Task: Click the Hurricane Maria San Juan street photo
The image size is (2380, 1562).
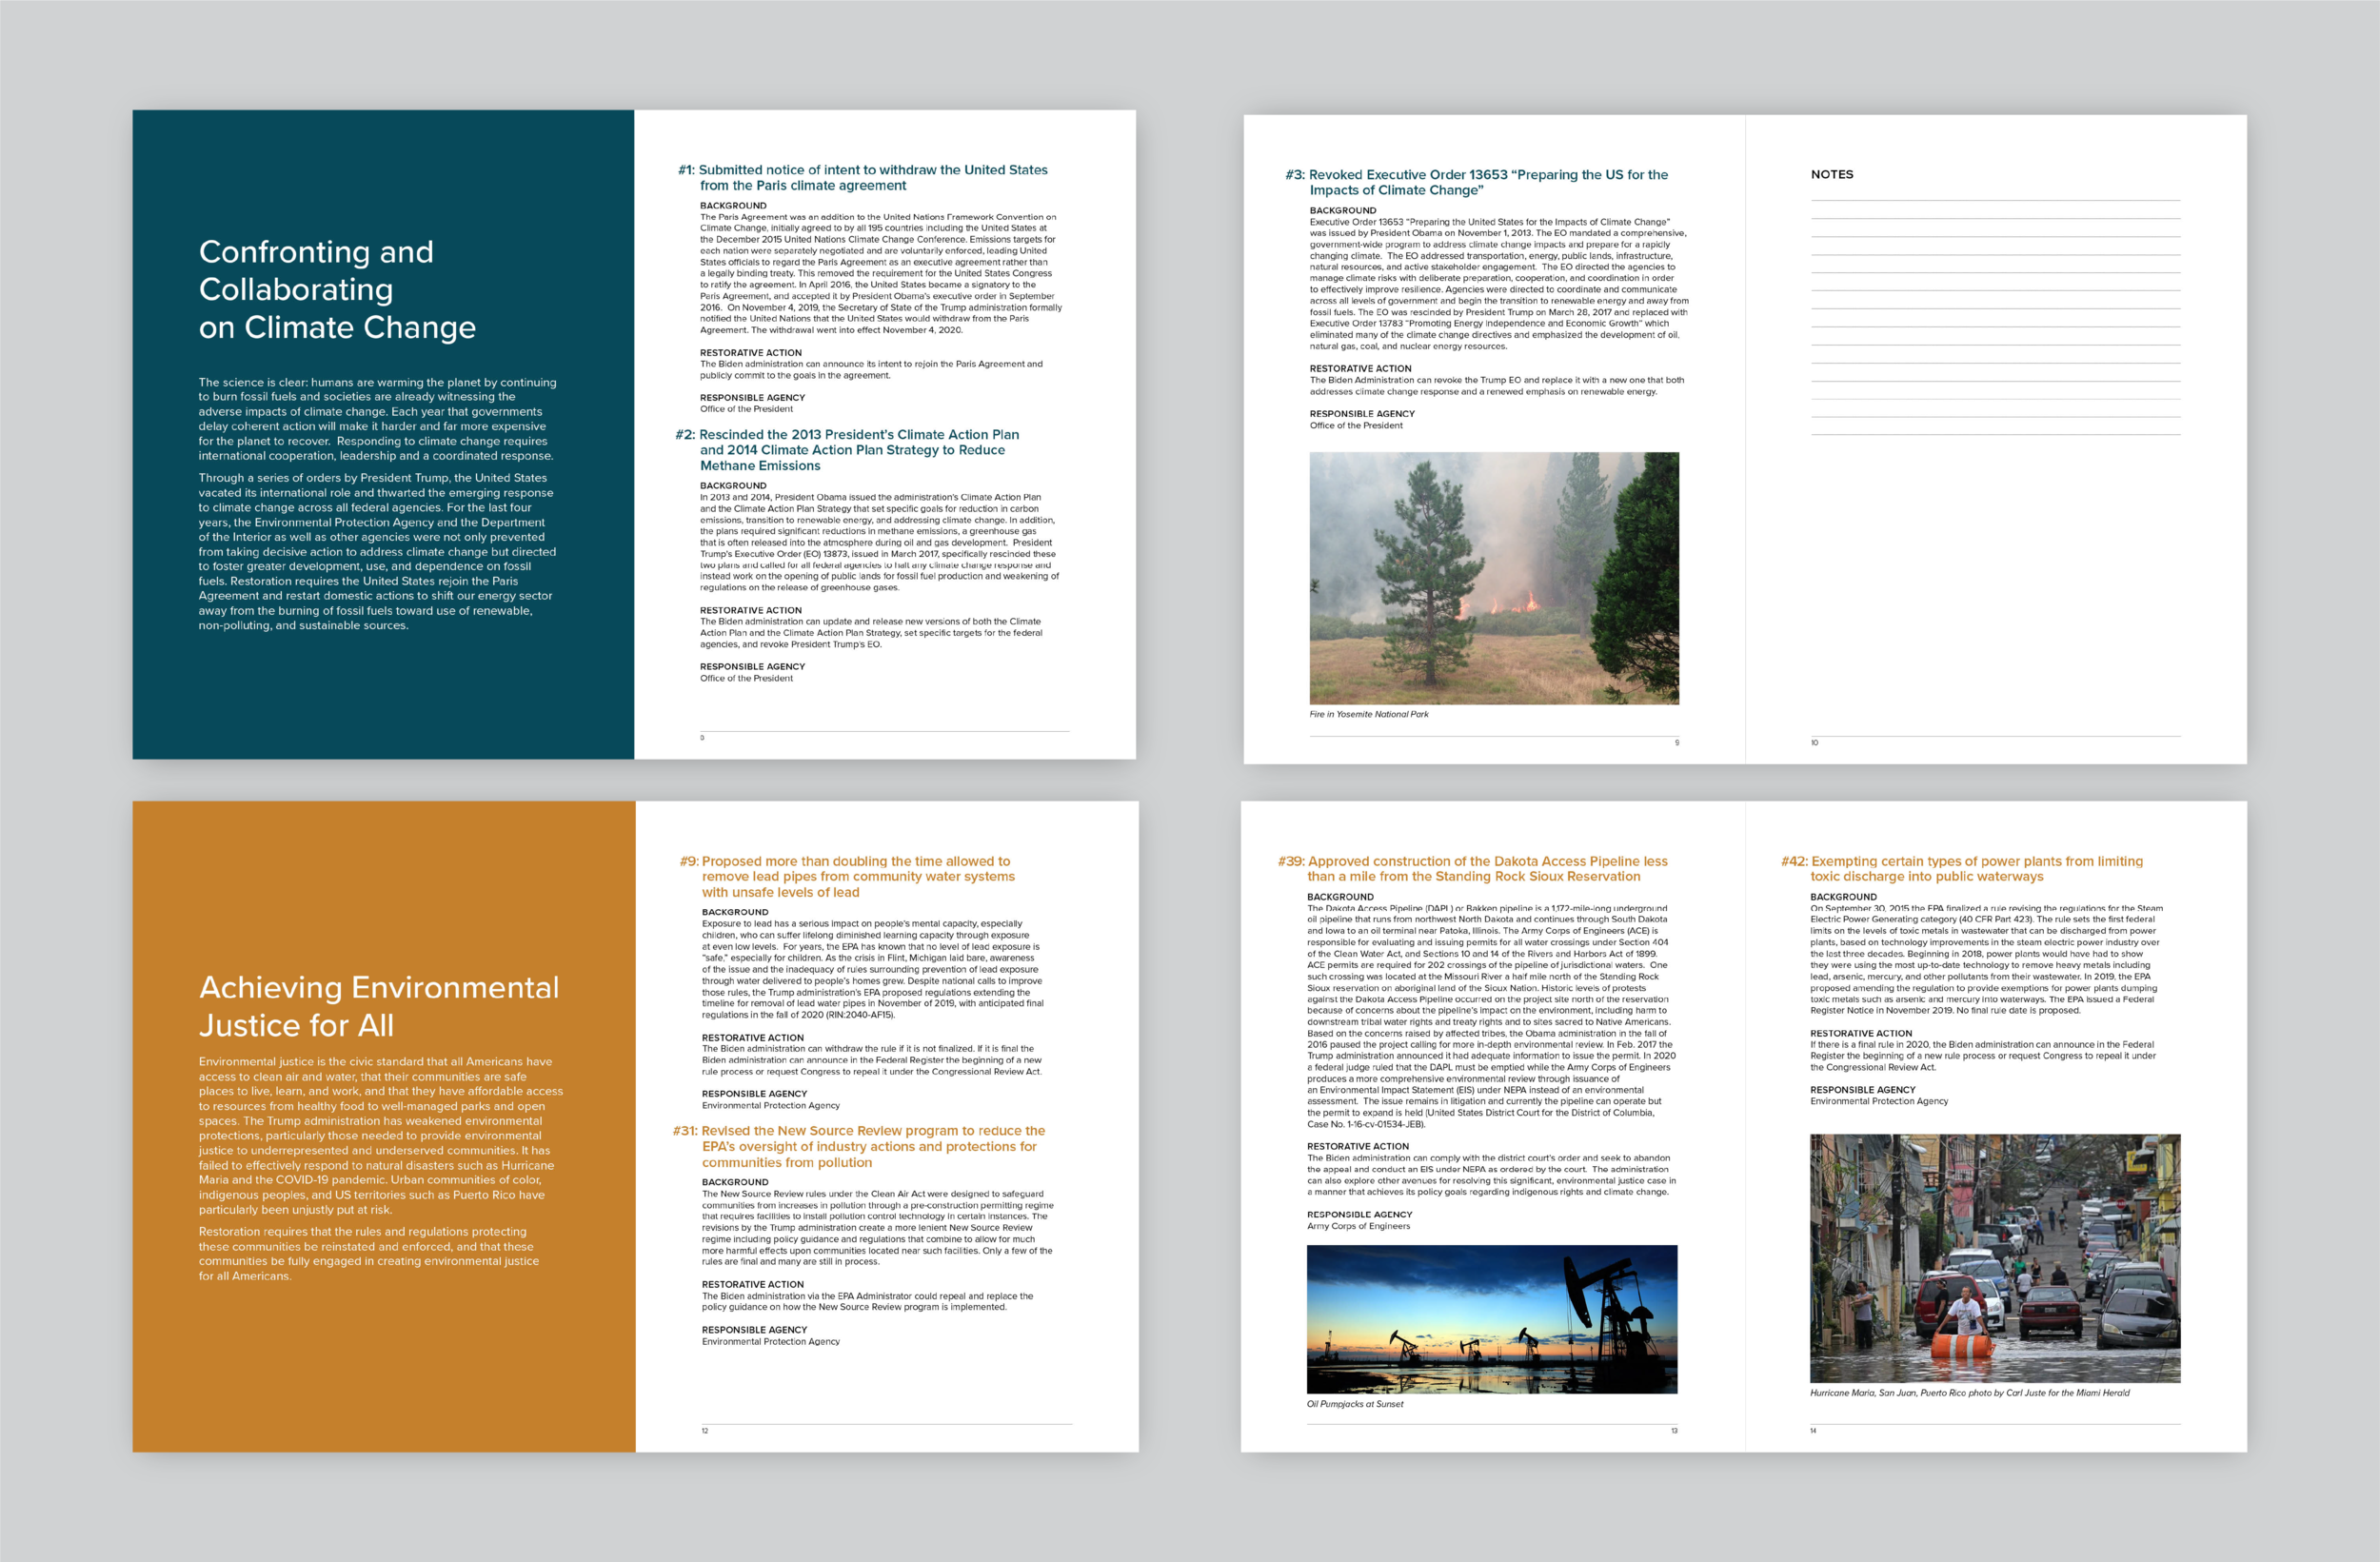Action: coord(1994,1257)
